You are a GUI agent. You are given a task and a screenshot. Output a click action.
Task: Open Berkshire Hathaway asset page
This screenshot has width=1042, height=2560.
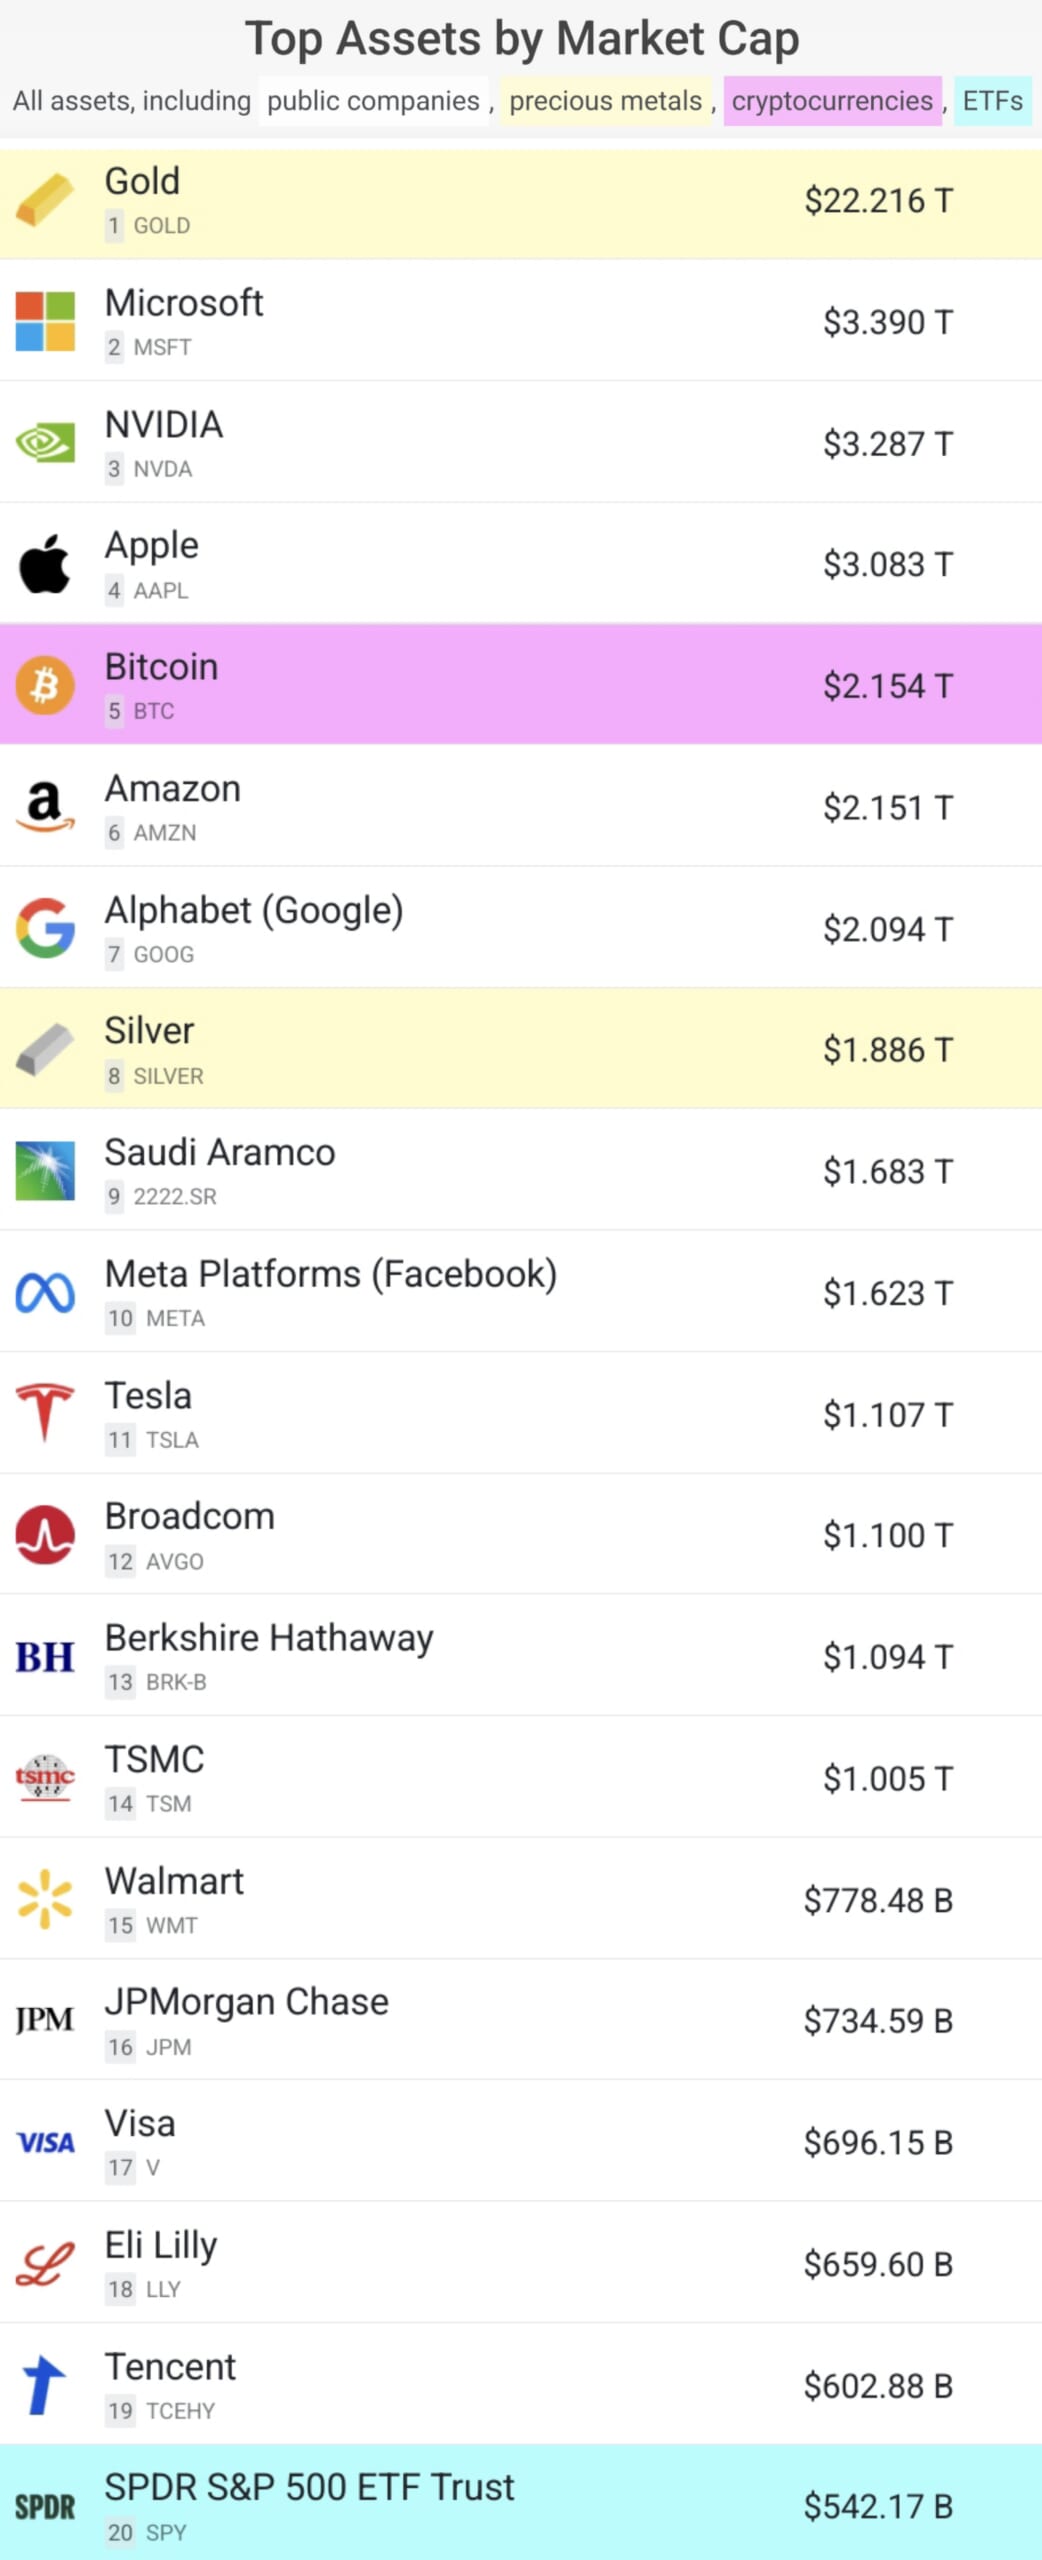pyautogui.click(x=269, y=1639)
